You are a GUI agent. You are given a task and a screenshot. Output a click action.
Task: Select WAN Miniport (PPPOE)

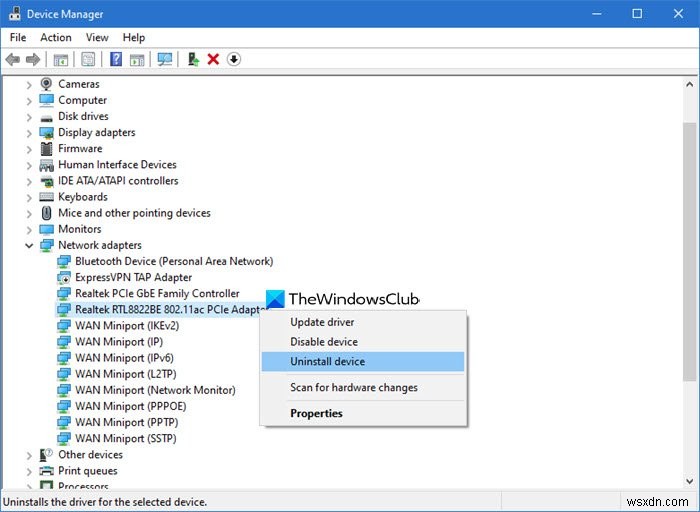[131, 406]
